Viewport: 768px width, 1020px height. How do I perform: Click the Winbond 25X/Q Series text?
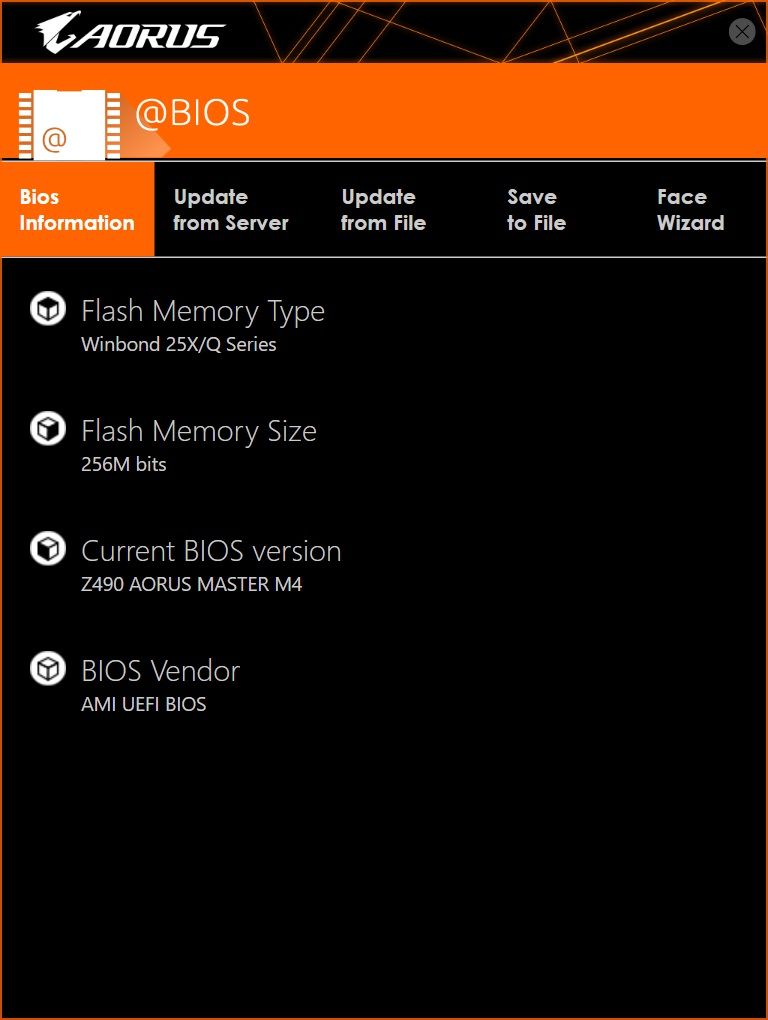click(178, 344)
